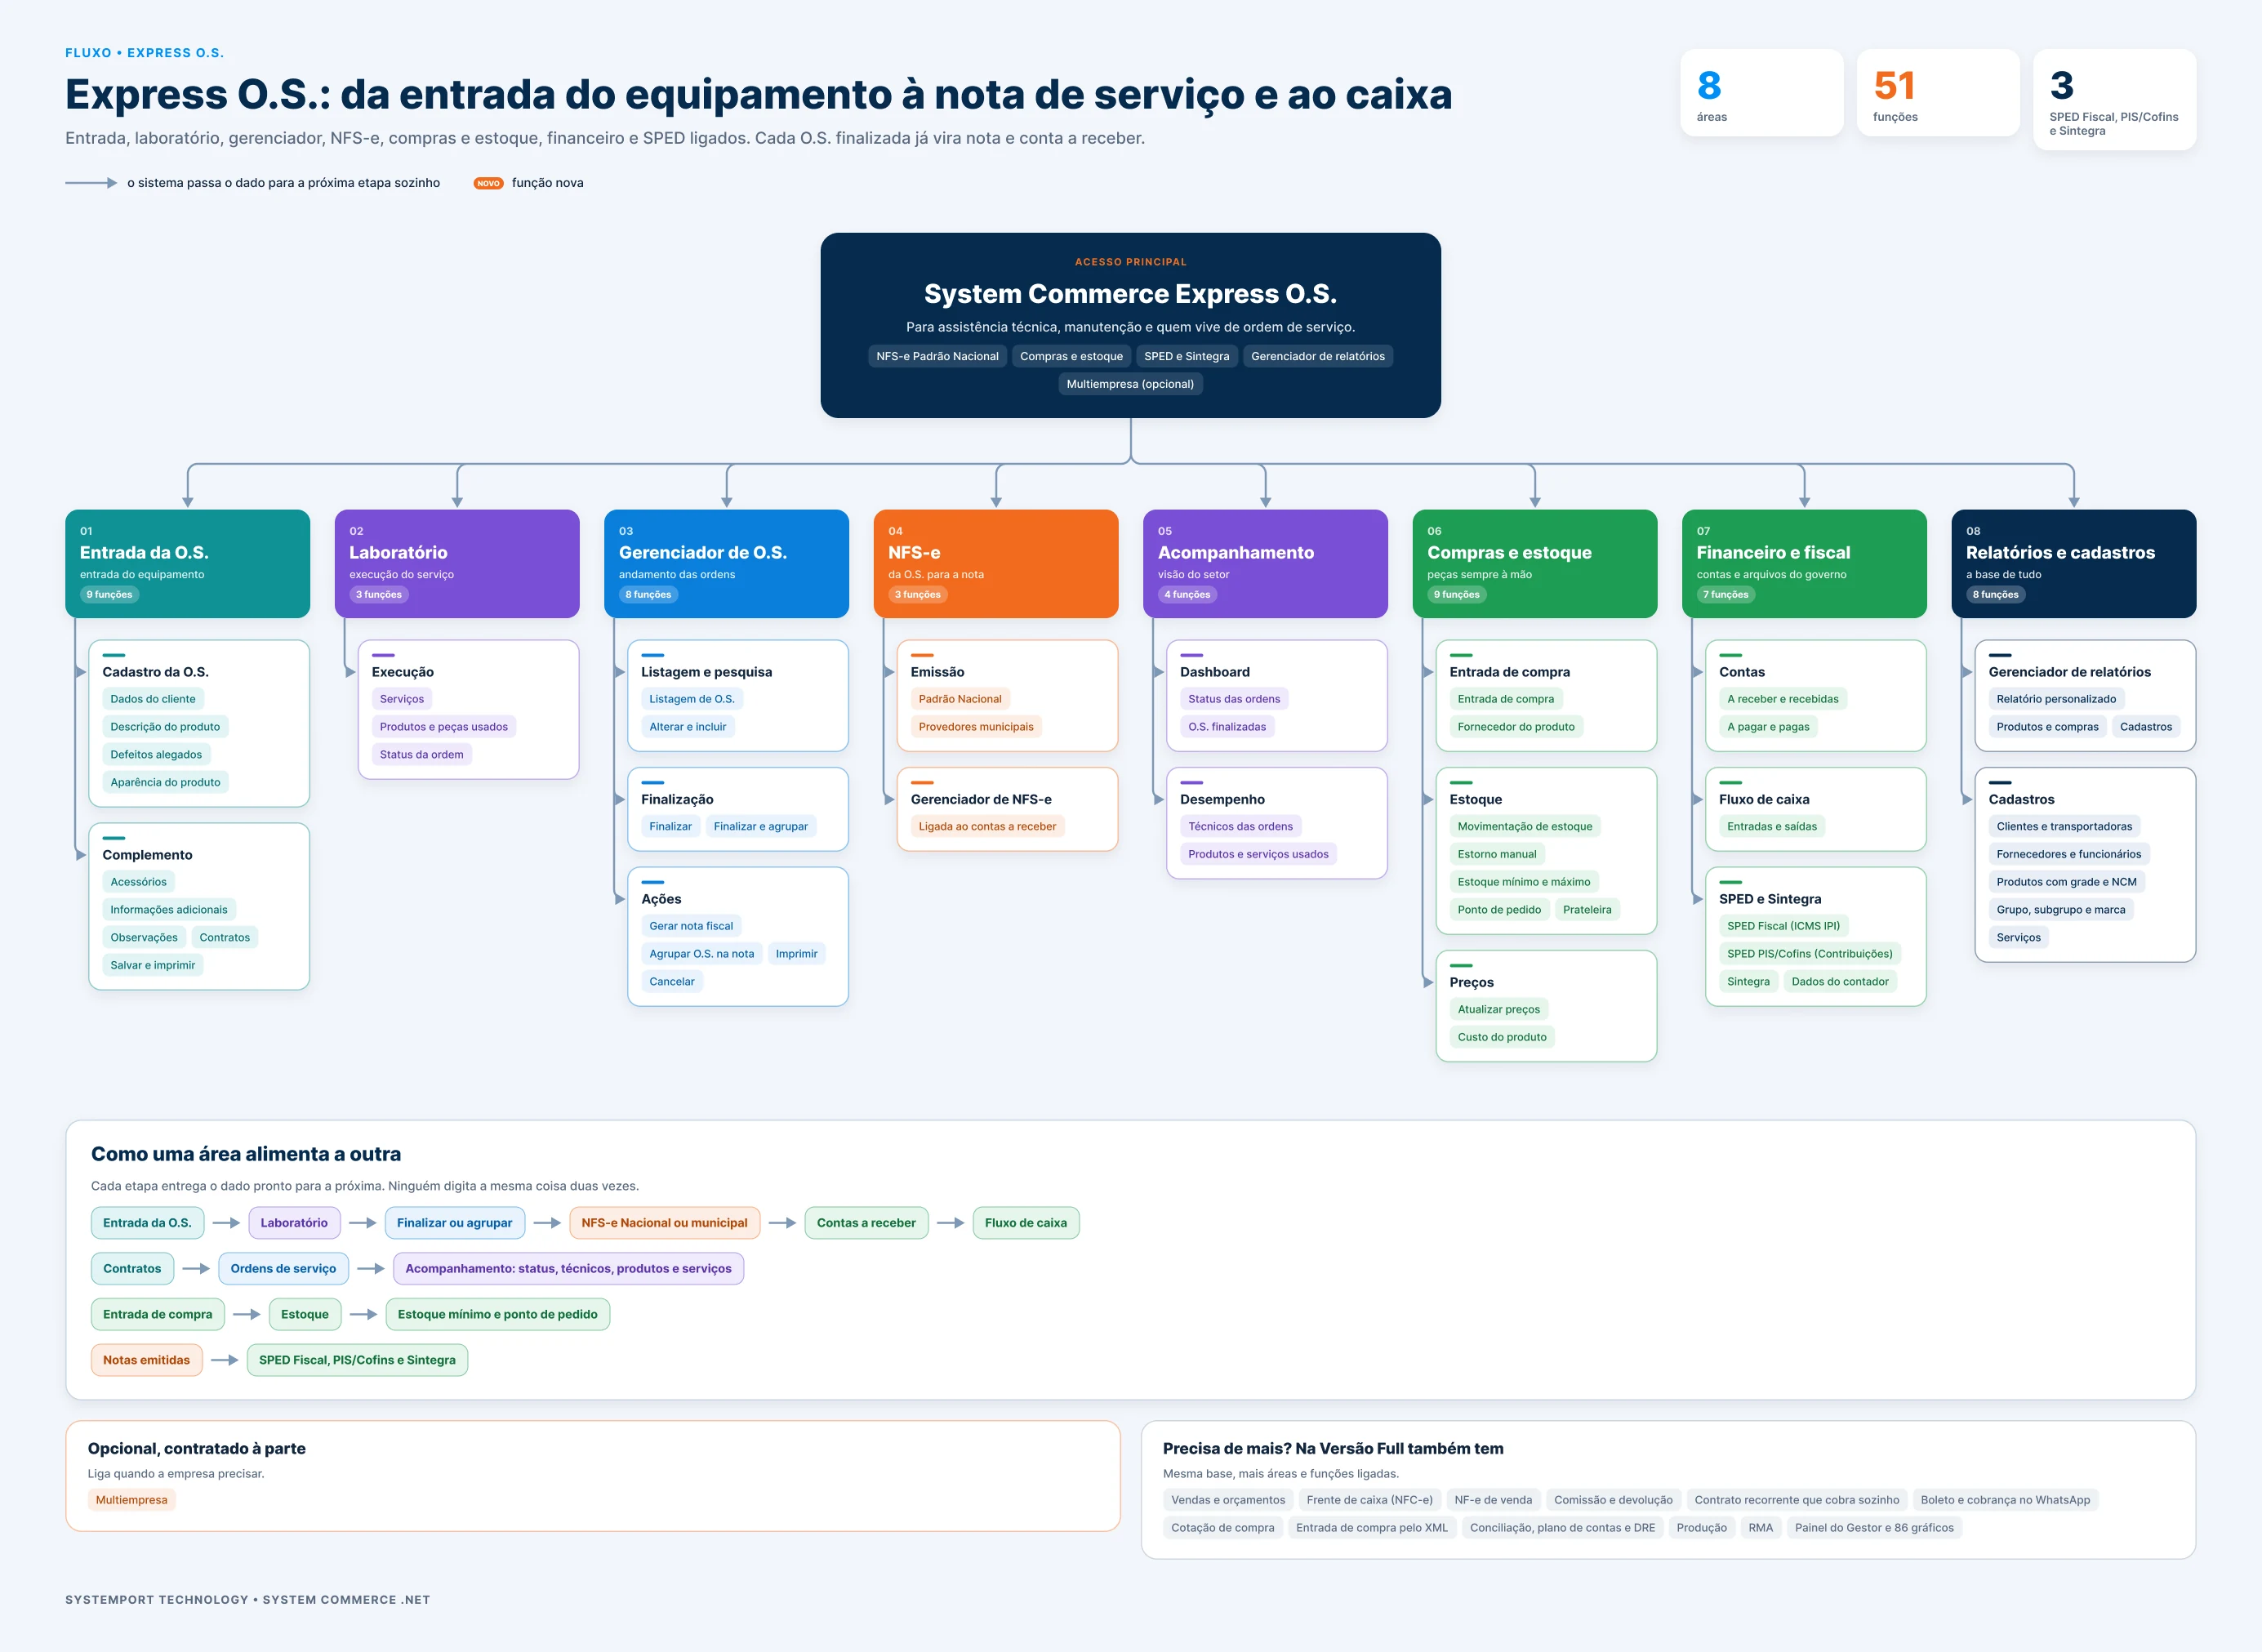Click the 'A pagar e pagas' chip

(1768, 727)
